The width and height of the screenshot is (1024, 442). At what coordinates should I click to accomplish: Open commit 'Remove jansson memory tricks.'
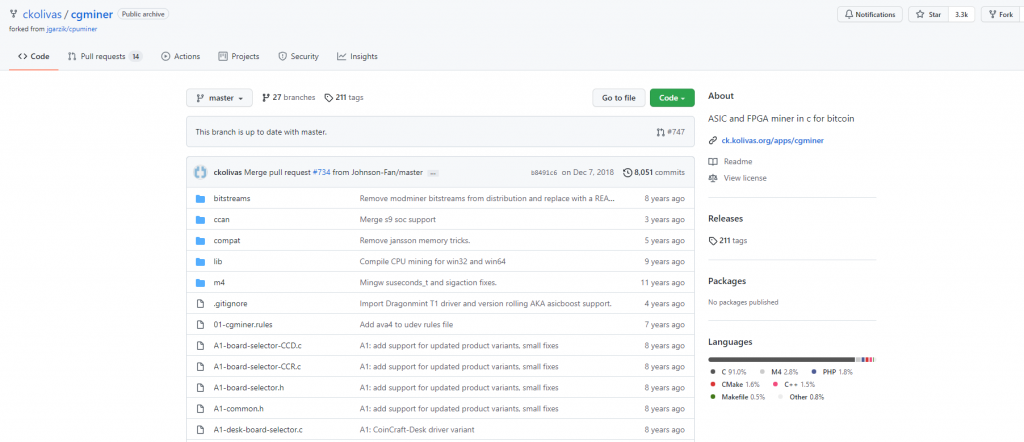(x=415, y=240)
